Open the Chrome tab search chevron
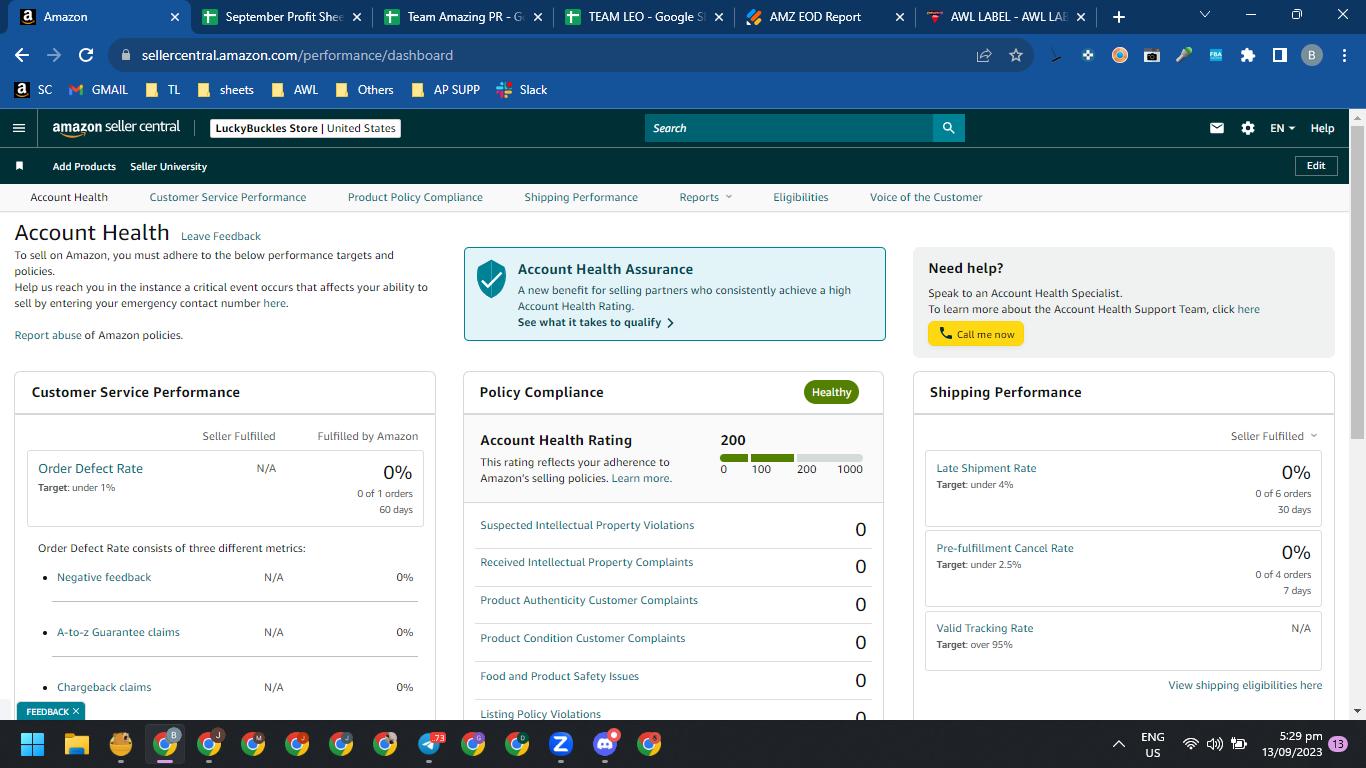 [x=1204, y=16]
